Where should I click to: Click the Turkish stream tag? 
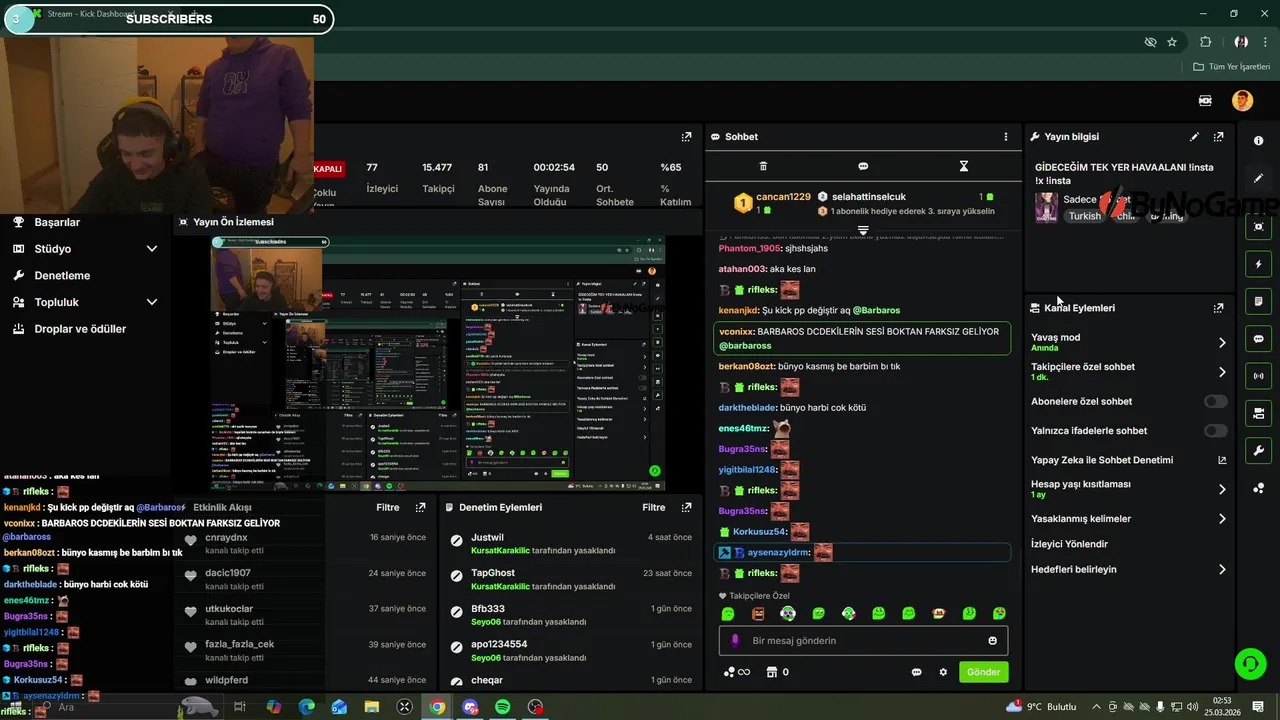[x=1084, y=216]
